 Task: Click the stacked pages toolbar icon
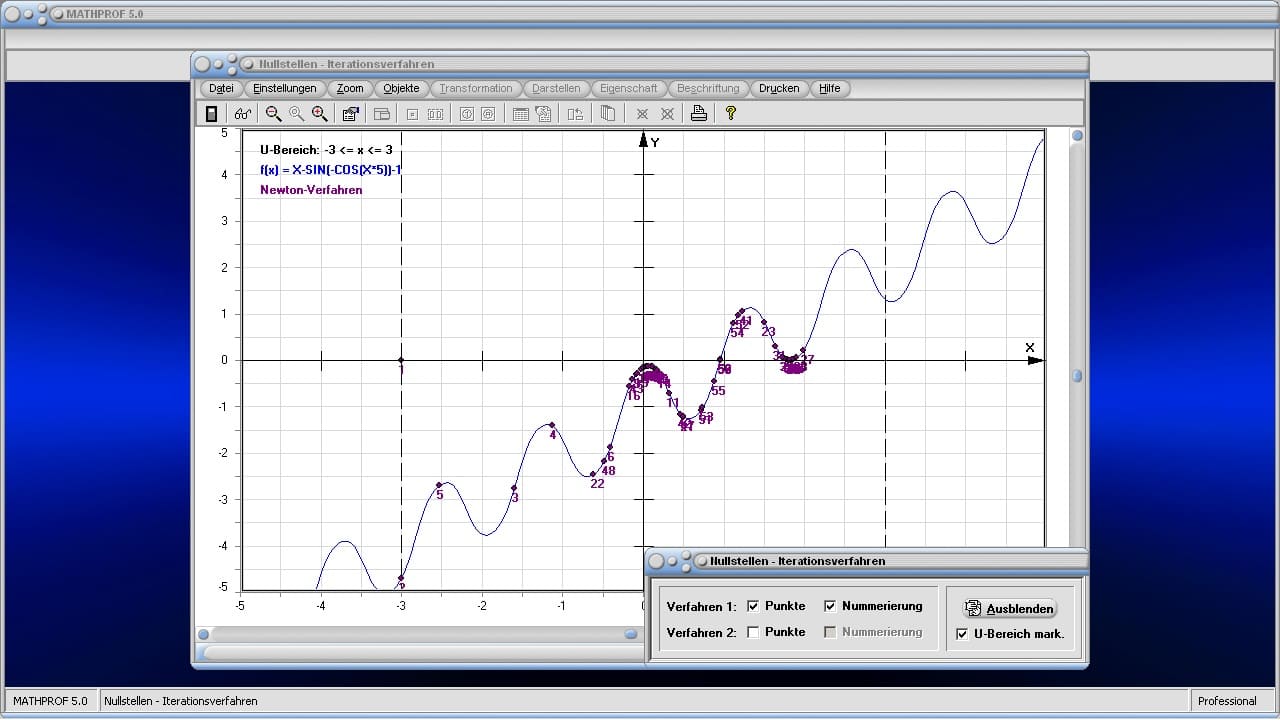[x=607, y=114]
